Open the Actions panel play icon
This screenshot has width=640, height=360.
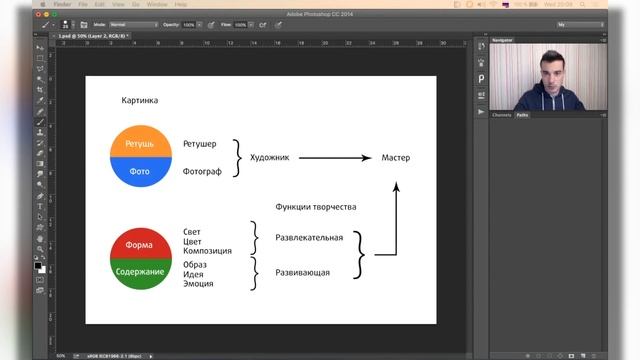(481, 111)
